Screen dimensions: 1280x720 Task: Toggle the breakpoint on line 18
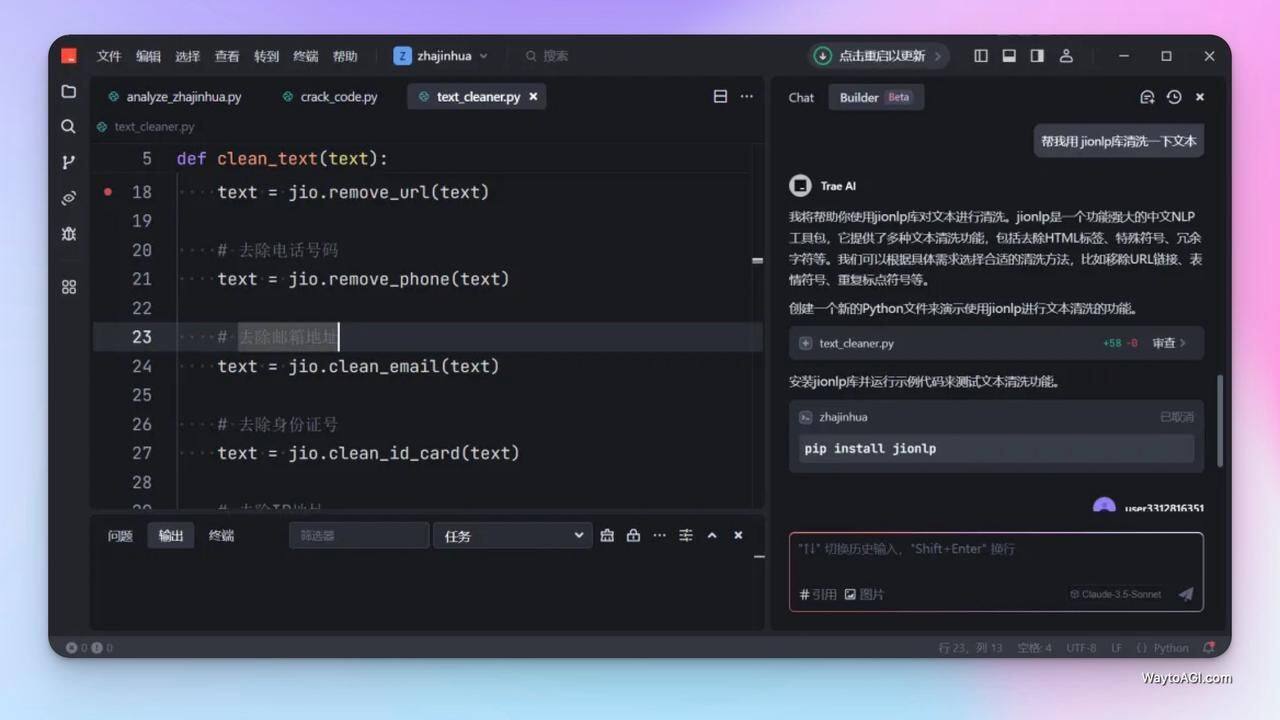coord(108,192)
